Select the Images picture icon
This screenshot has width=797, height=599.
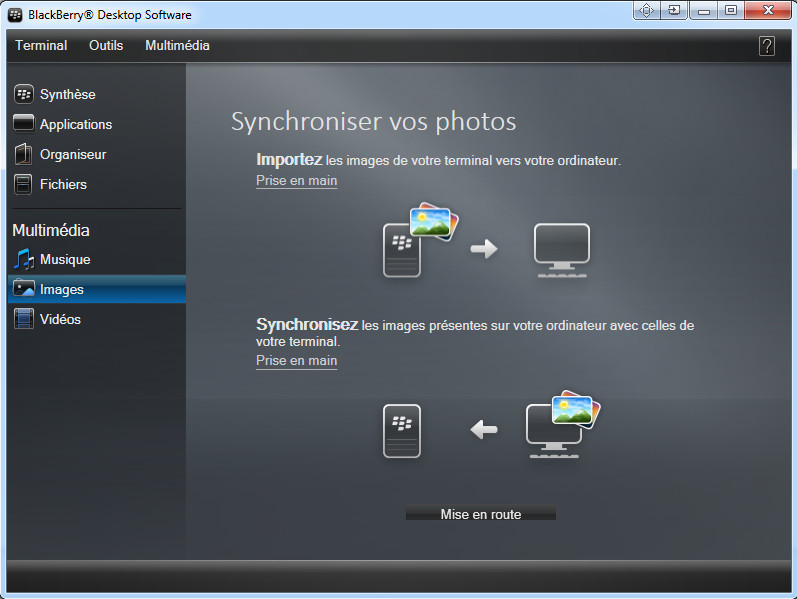point(24,288)
